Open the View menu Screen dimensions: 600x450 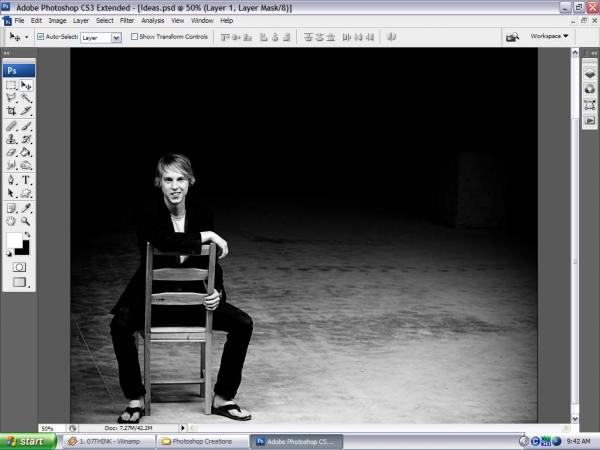(x=178, y=21)
